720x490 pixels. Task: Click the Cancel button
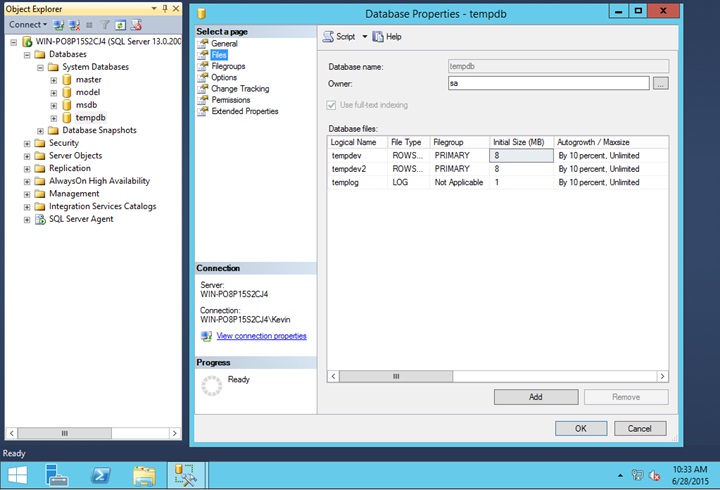coord(640,428)
